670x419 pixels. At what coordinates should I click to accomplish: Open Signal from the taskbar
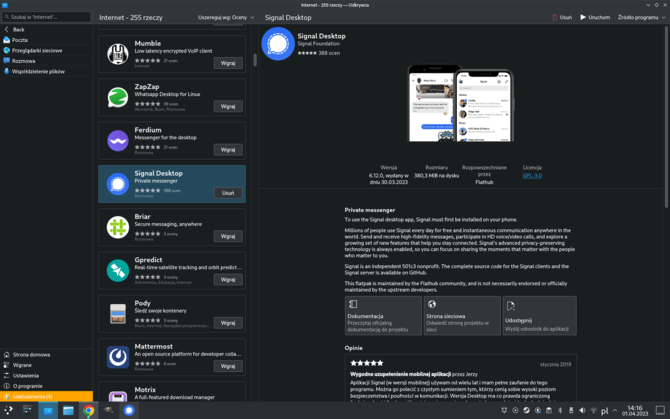click(x=129, y=410)
